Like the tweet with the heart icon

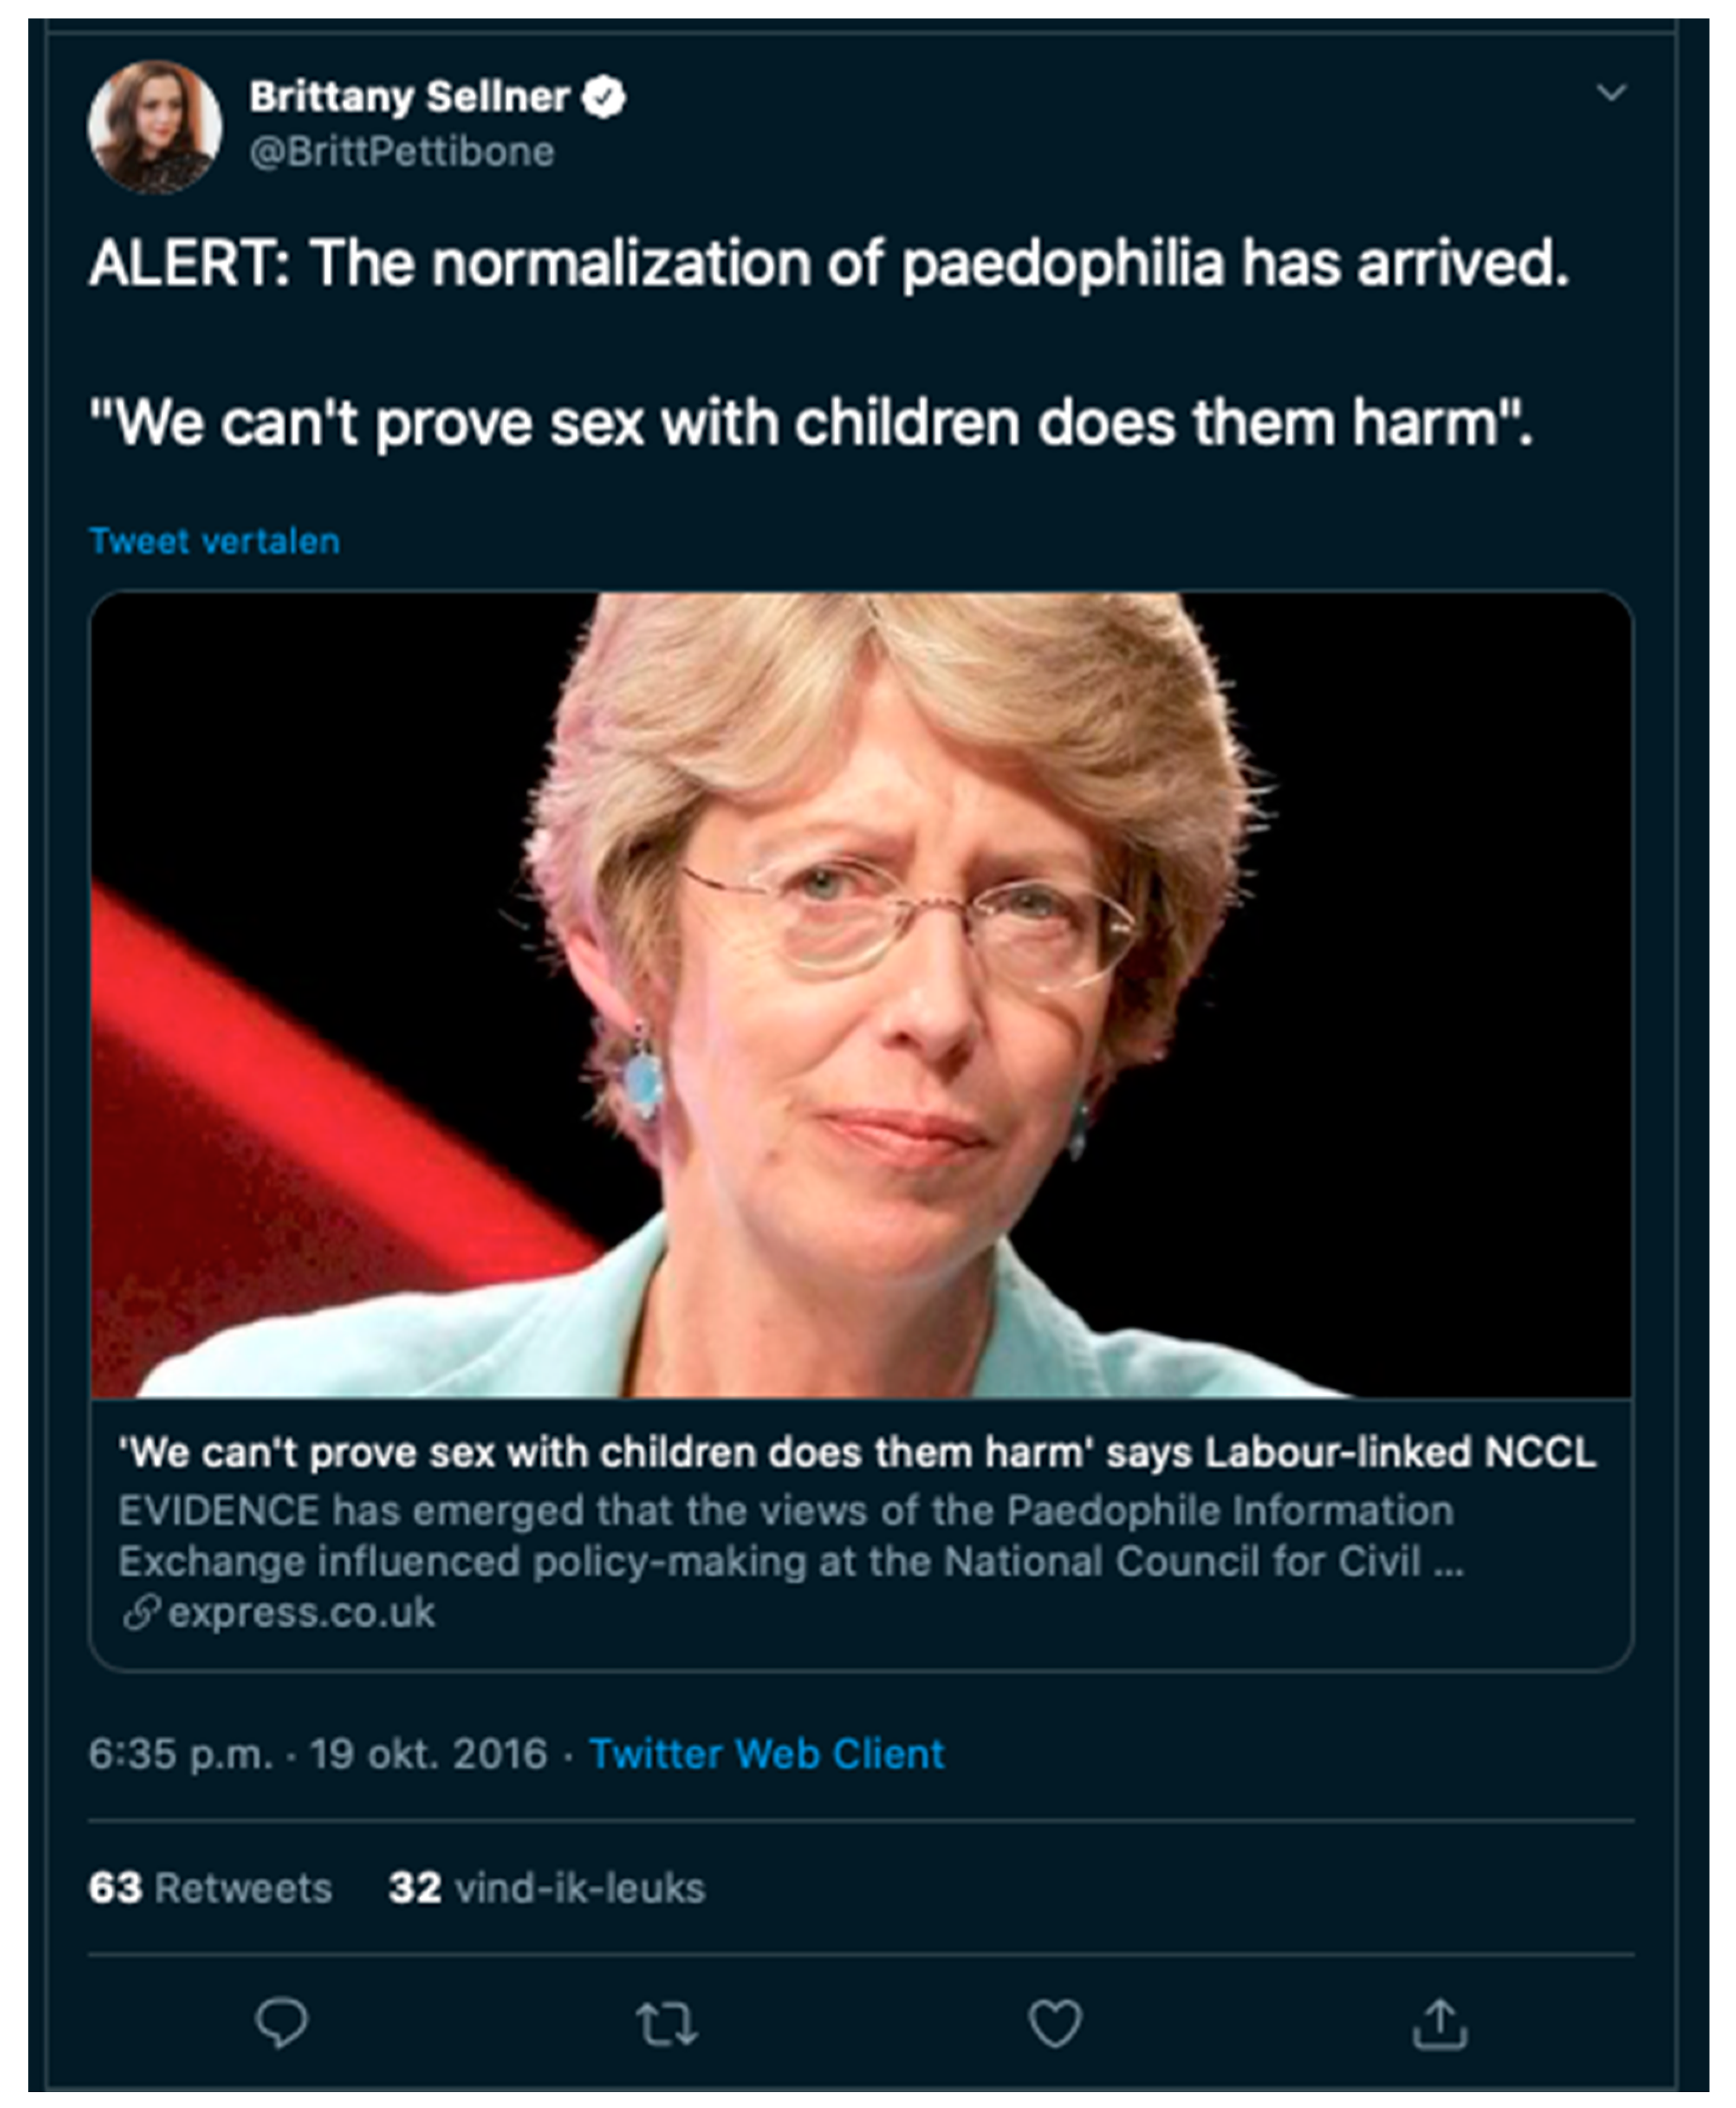[x=1055, y=2022]
